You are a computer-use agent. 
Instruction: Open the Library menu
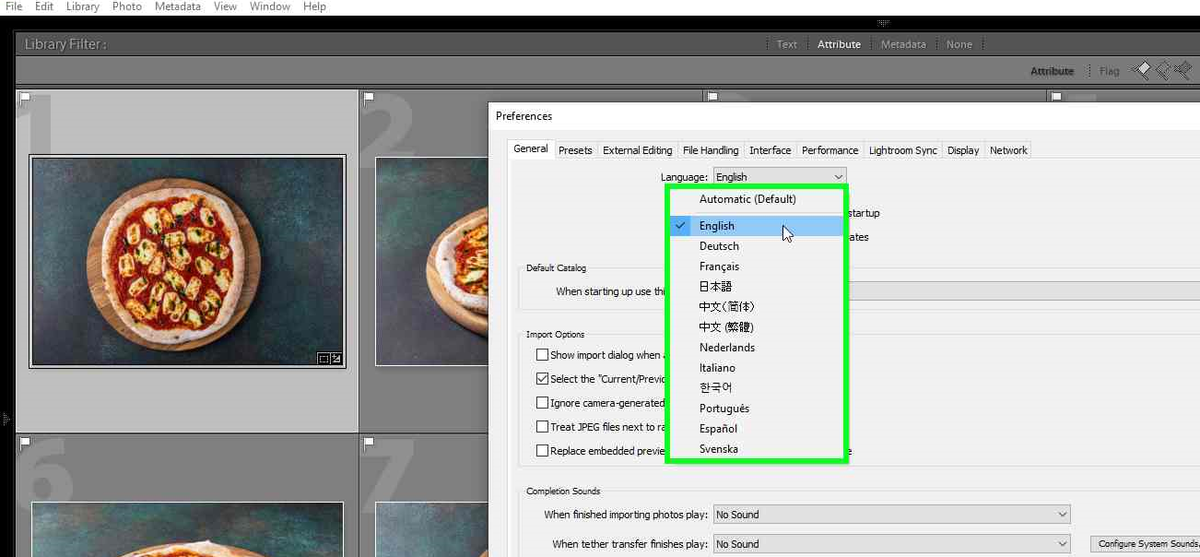(82, 6)
